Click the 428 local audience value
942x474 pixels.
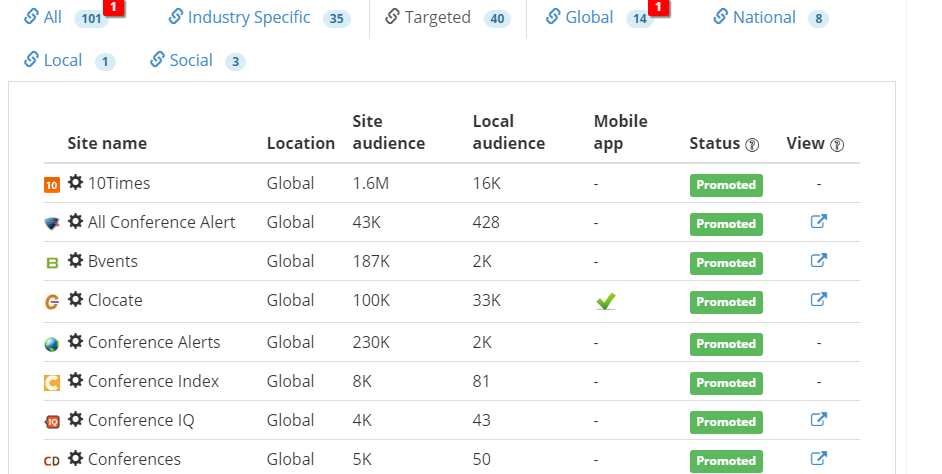point(486,222)
